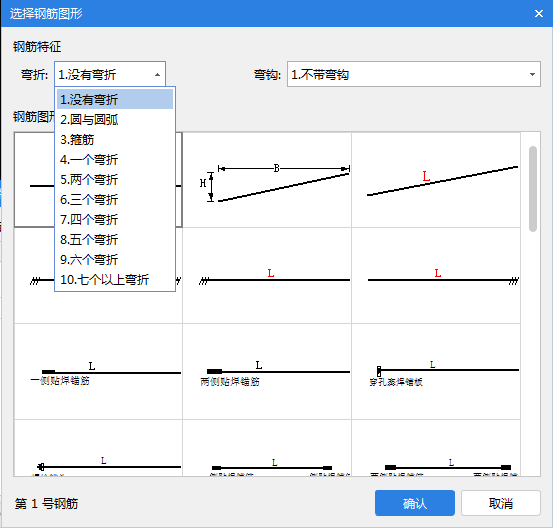553x528 pixels.
Task: Choose '9.六个弯折' entry
Action: (115, 260)
